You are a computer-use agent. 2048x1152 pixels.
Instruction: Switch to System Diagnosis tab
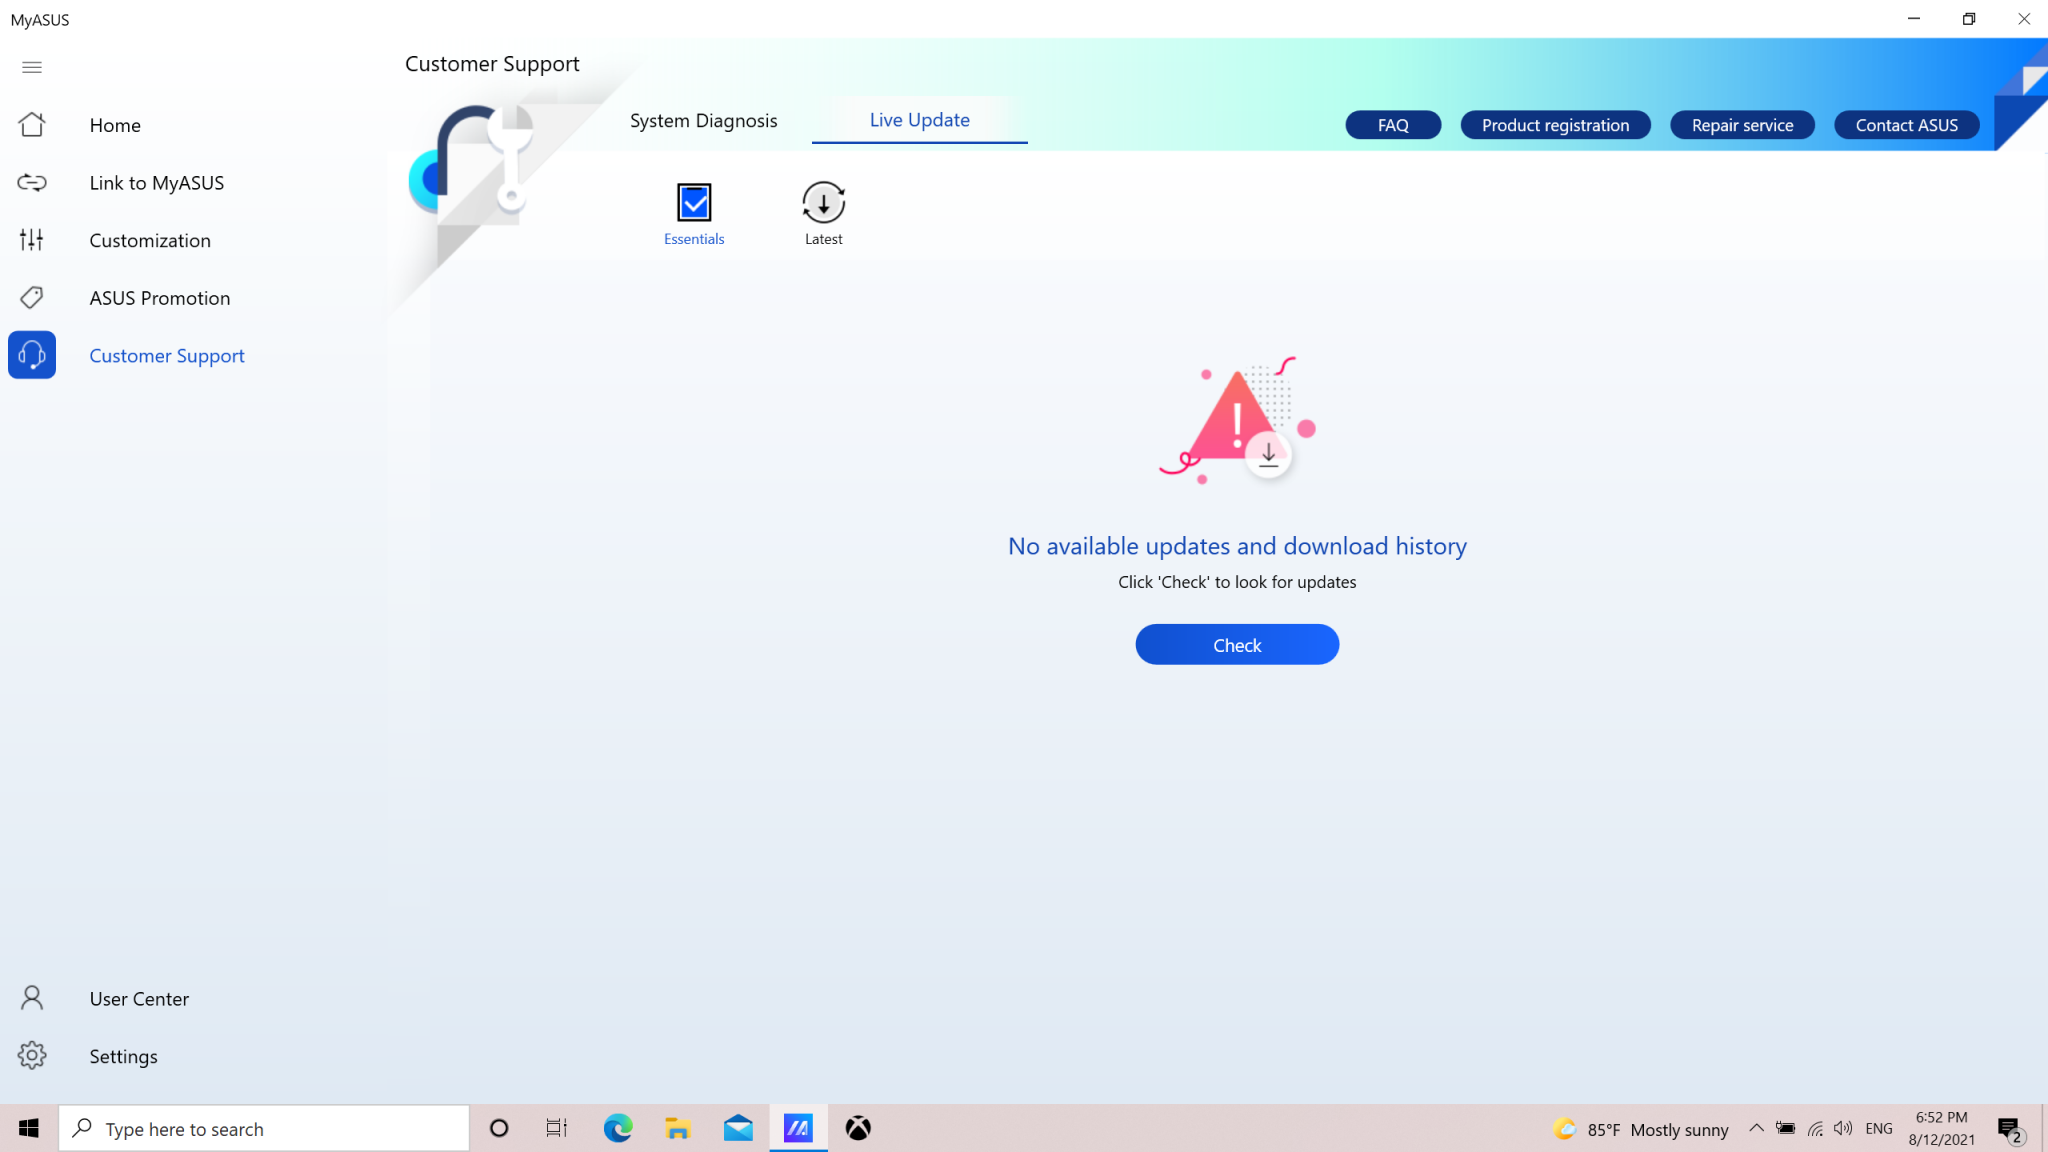[703, 121]
